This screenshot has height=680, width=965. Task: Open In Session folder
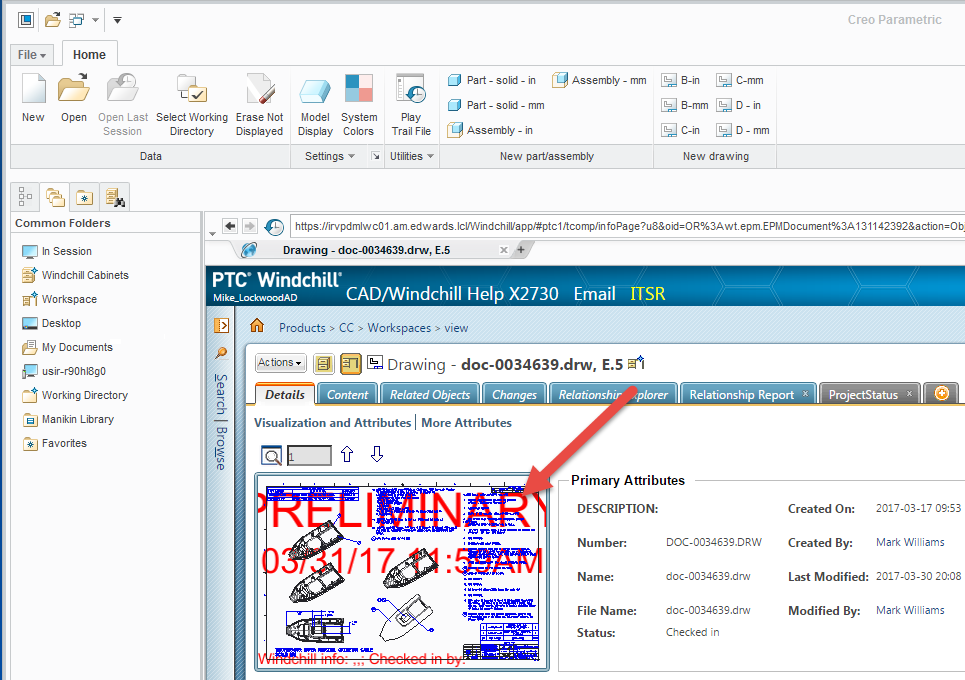(57, 251)
